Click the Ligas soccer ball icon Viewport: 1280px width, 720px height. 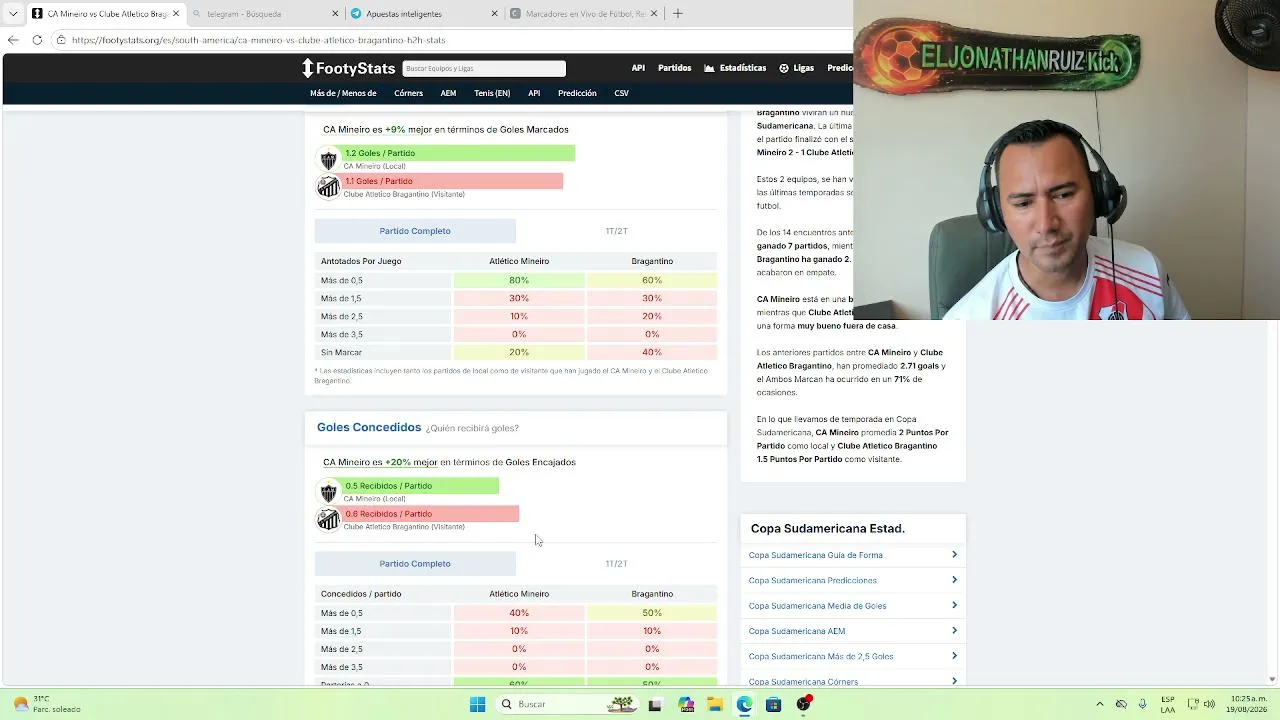tap(784, 68)
